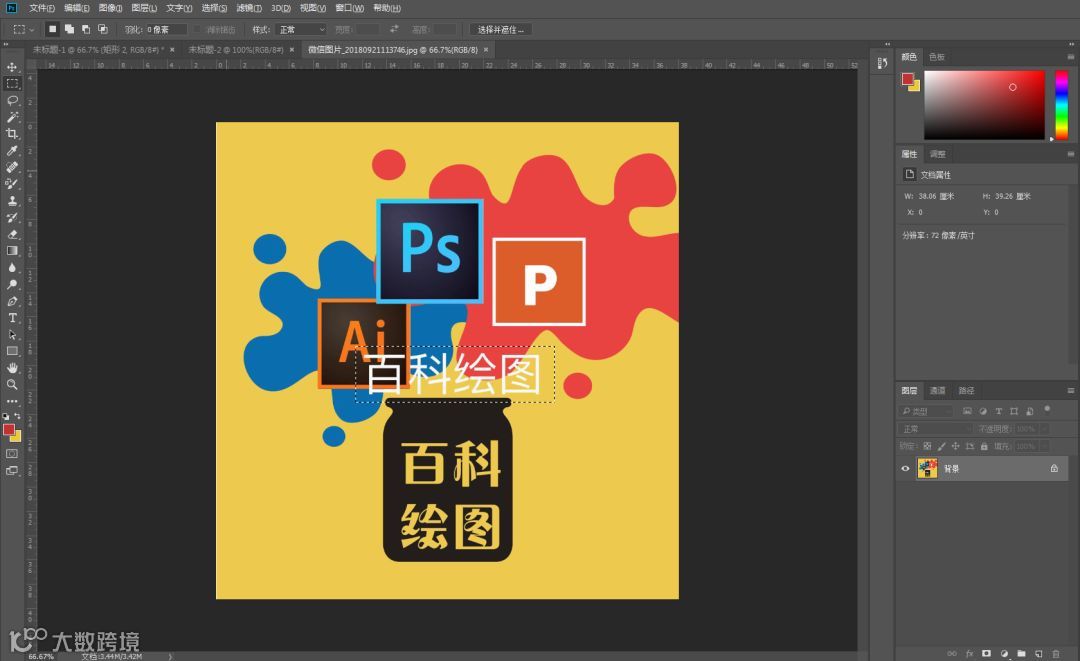
Task: Open the History panel icon in dock
Action: click(x=882, y=63)
